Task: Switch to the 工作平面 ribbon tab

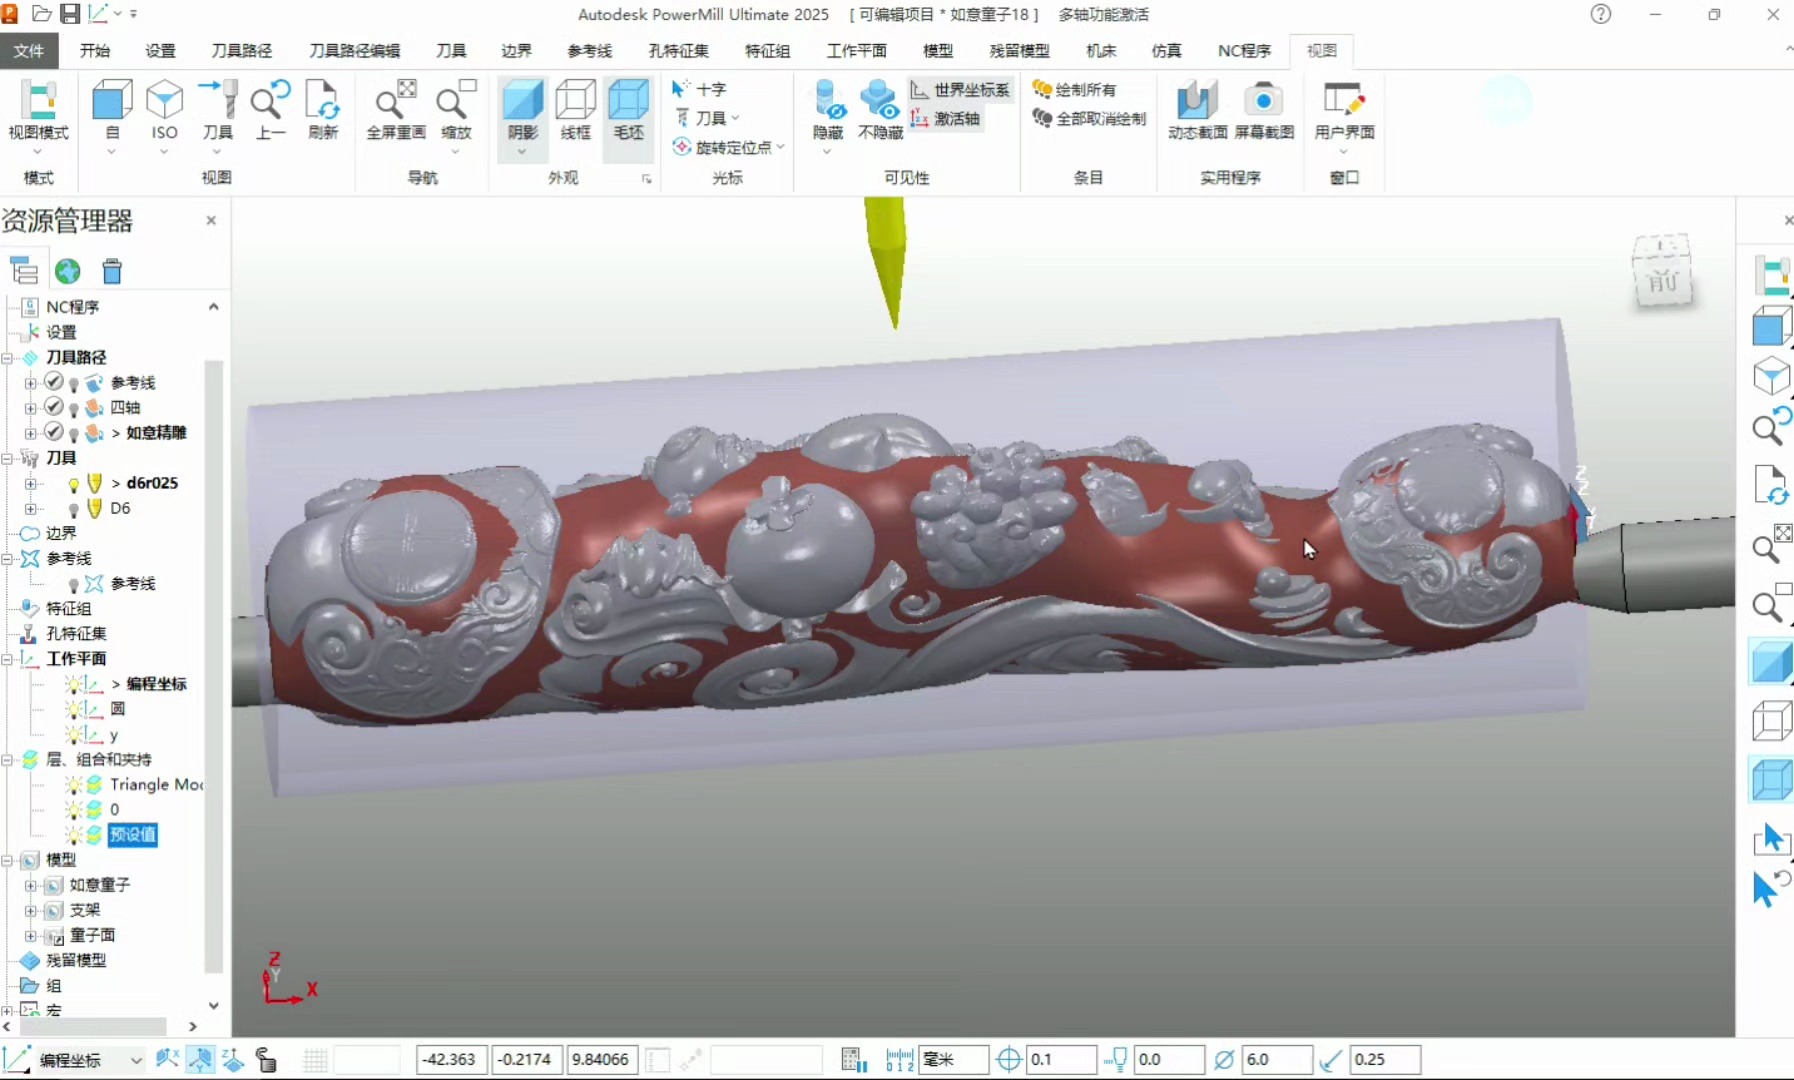Action: tap(856, 50)
